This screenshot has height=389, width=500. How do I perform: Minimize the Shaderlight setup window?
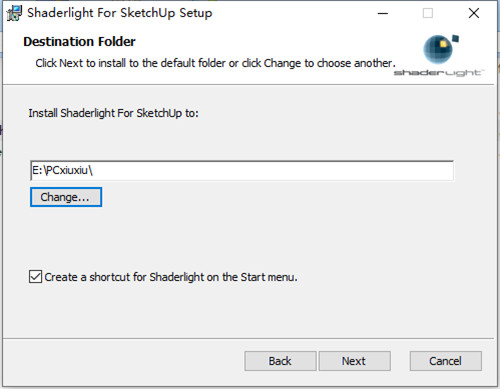(383, 13)
